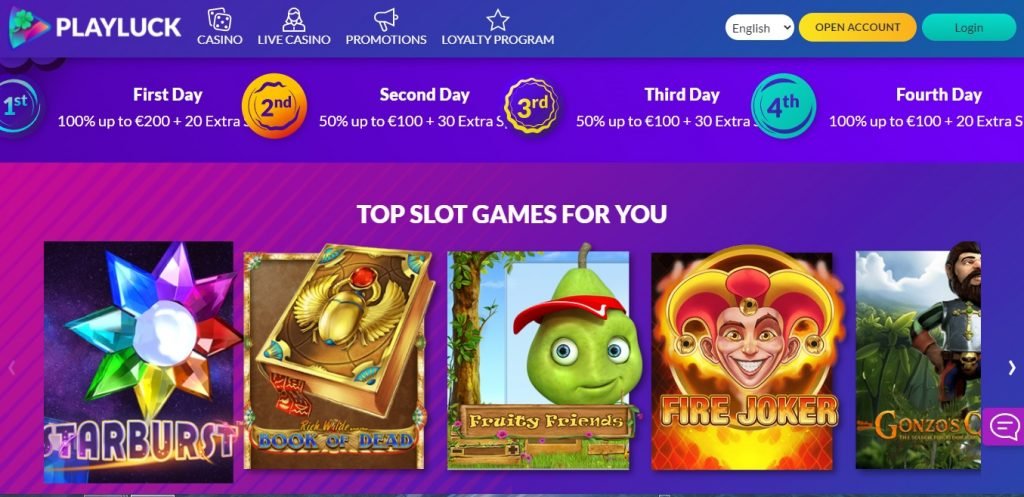
Task: Click the orange 2nd day badge
Action: point(274,106)
